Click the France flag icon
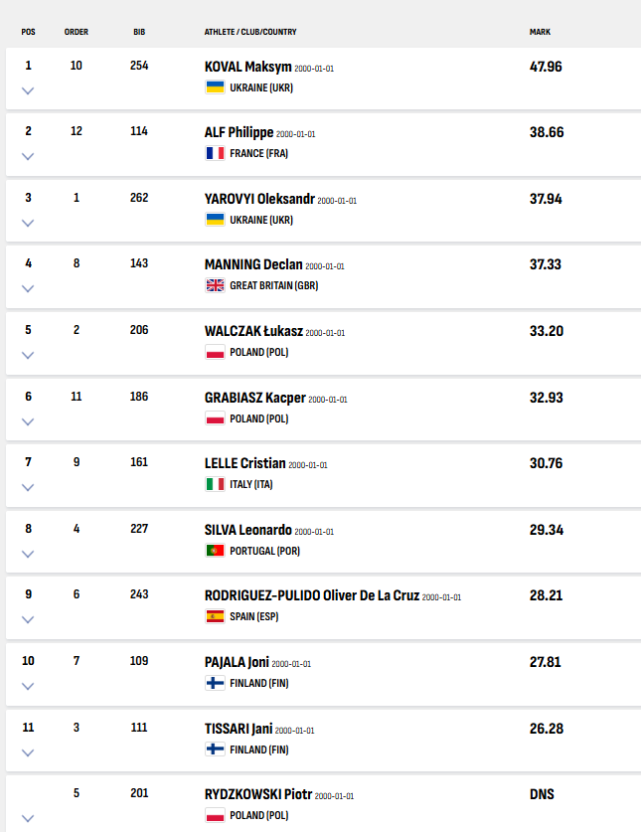Viewport: 641px width, 832px height. click(215, 153)
